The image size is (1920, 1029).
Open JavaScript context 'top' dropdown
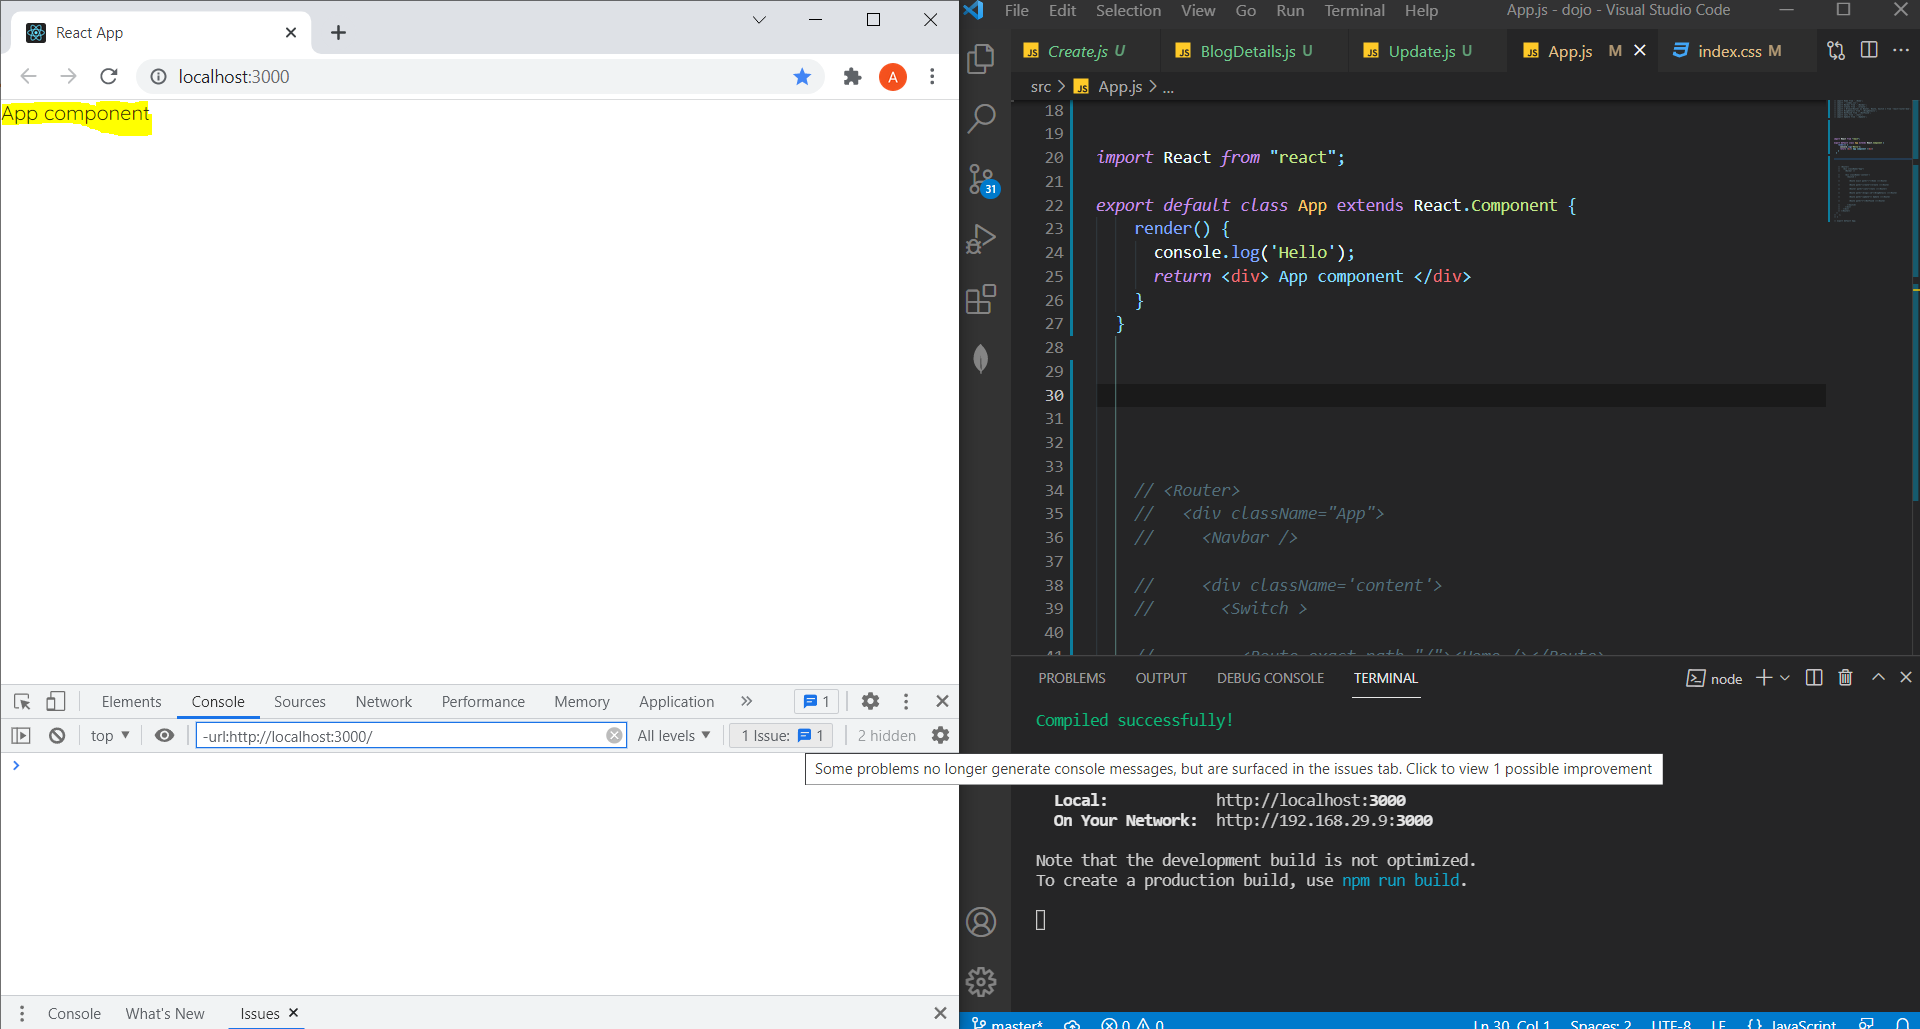pyautogui.click(x=110, y=736)
